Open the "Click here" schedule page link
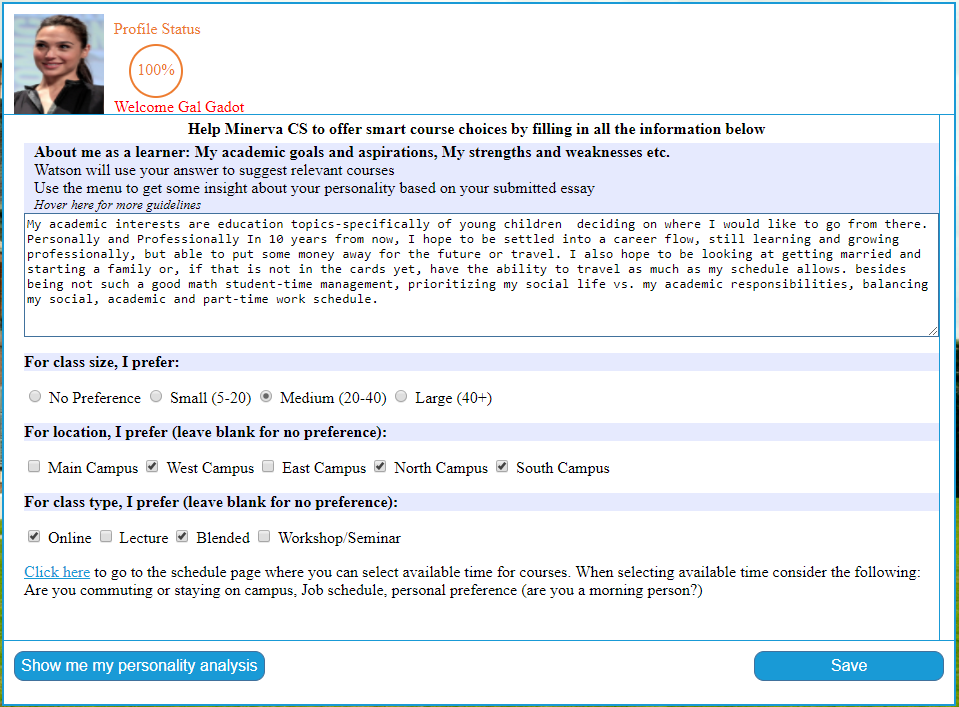This screenshot has width=959, height=707. point(57,572)
